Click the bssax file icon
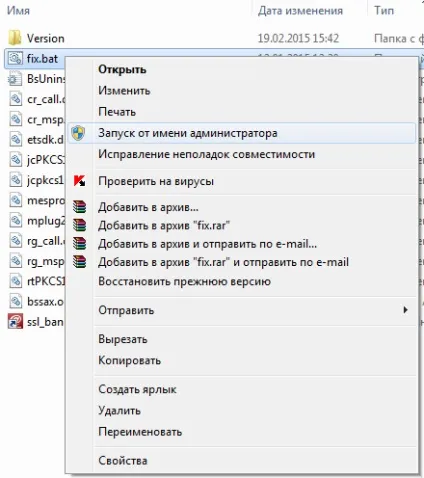The height and width of the screenshot is (478, 424). [15, 301]
